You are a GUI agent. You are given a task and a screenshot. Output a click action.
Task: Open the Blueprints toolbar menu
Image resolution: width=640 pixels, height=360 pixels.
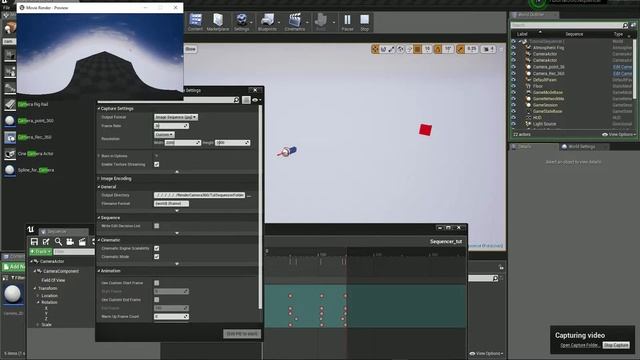[267, 22]
